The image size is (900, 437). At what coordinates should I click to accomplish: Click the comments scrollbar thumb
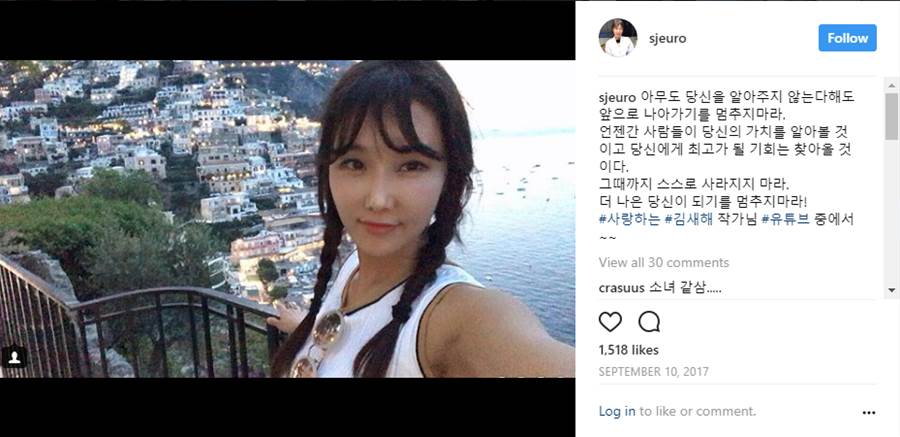click(x=891, y=117)
